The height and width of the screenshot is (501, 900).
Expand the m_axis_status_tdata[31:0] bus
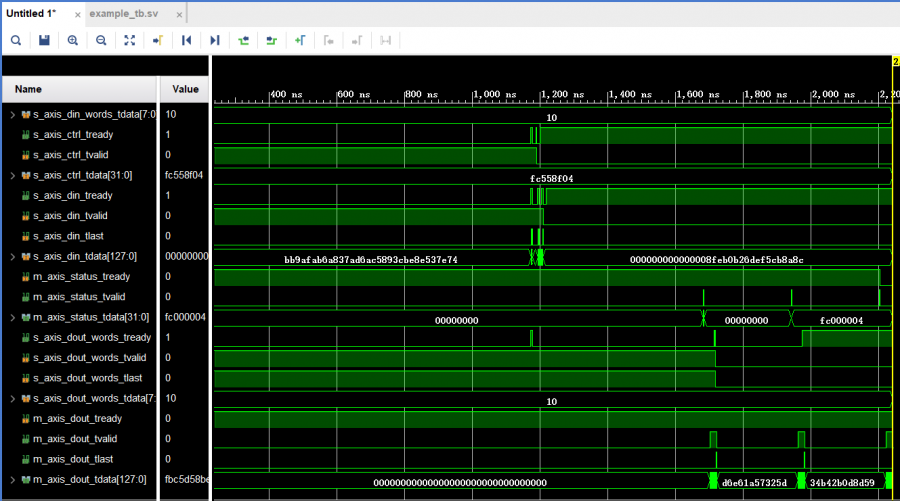13,317
